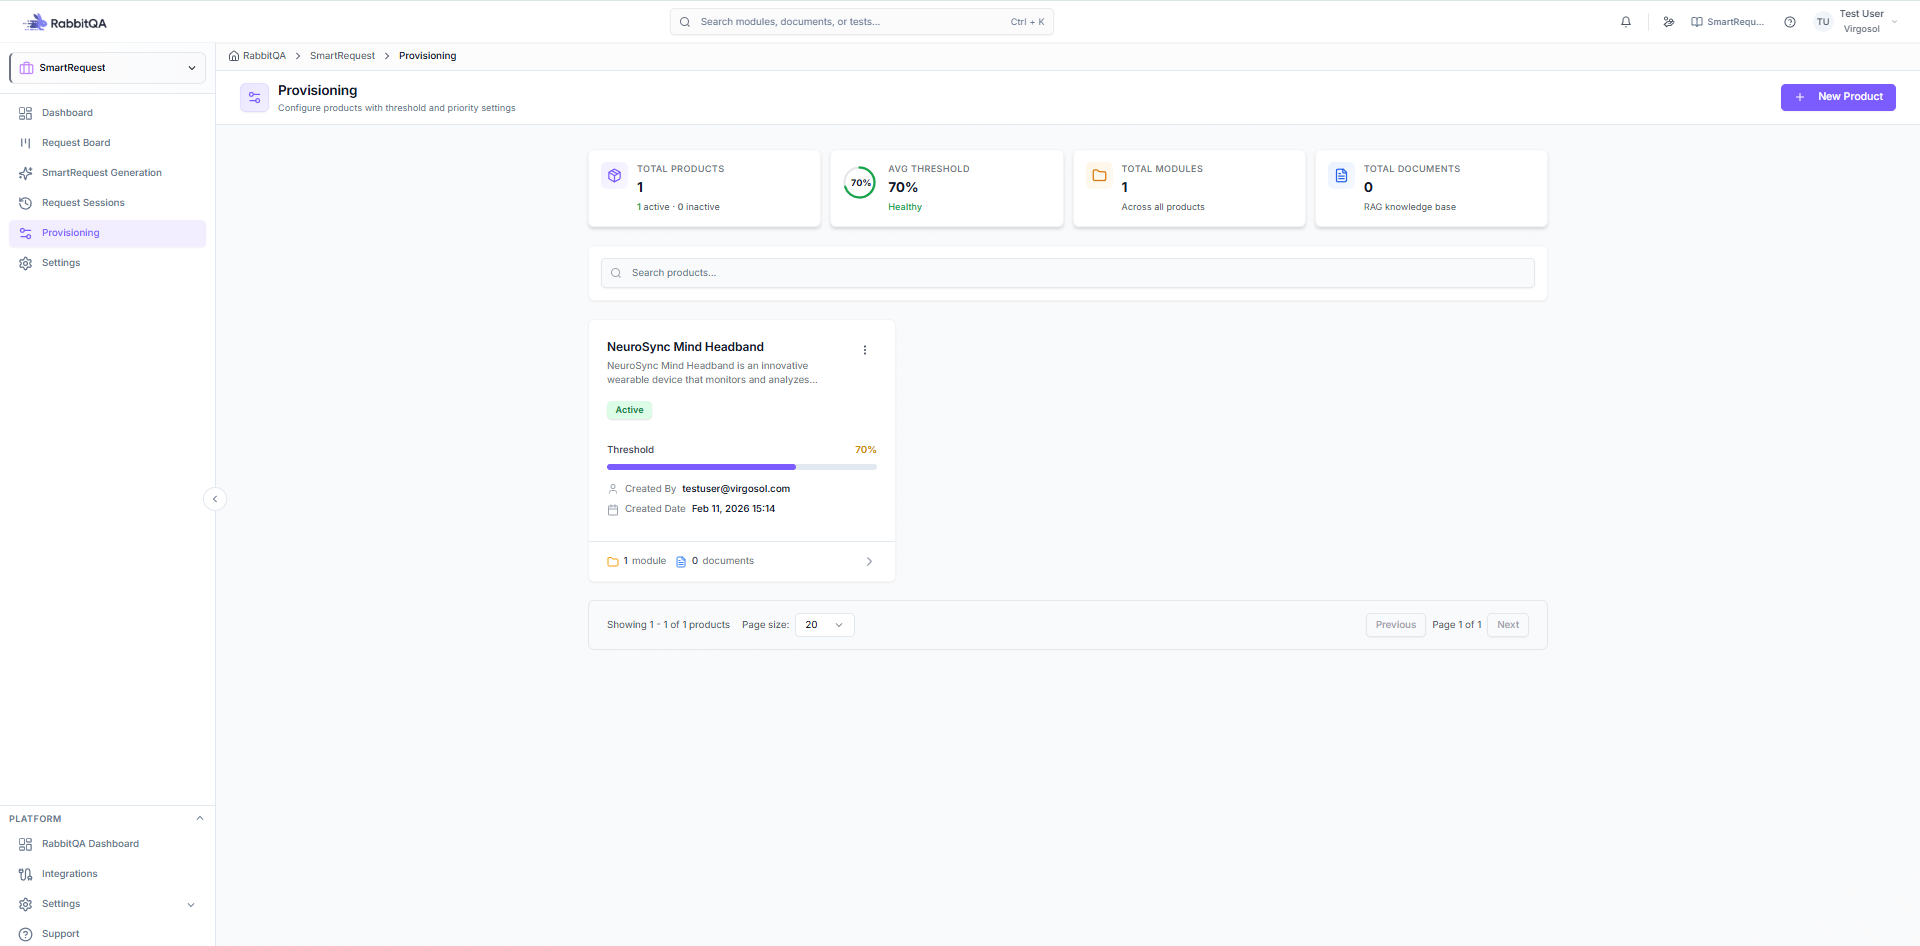Open RabbitQA Dashboard in platform section

pos(108,844)
